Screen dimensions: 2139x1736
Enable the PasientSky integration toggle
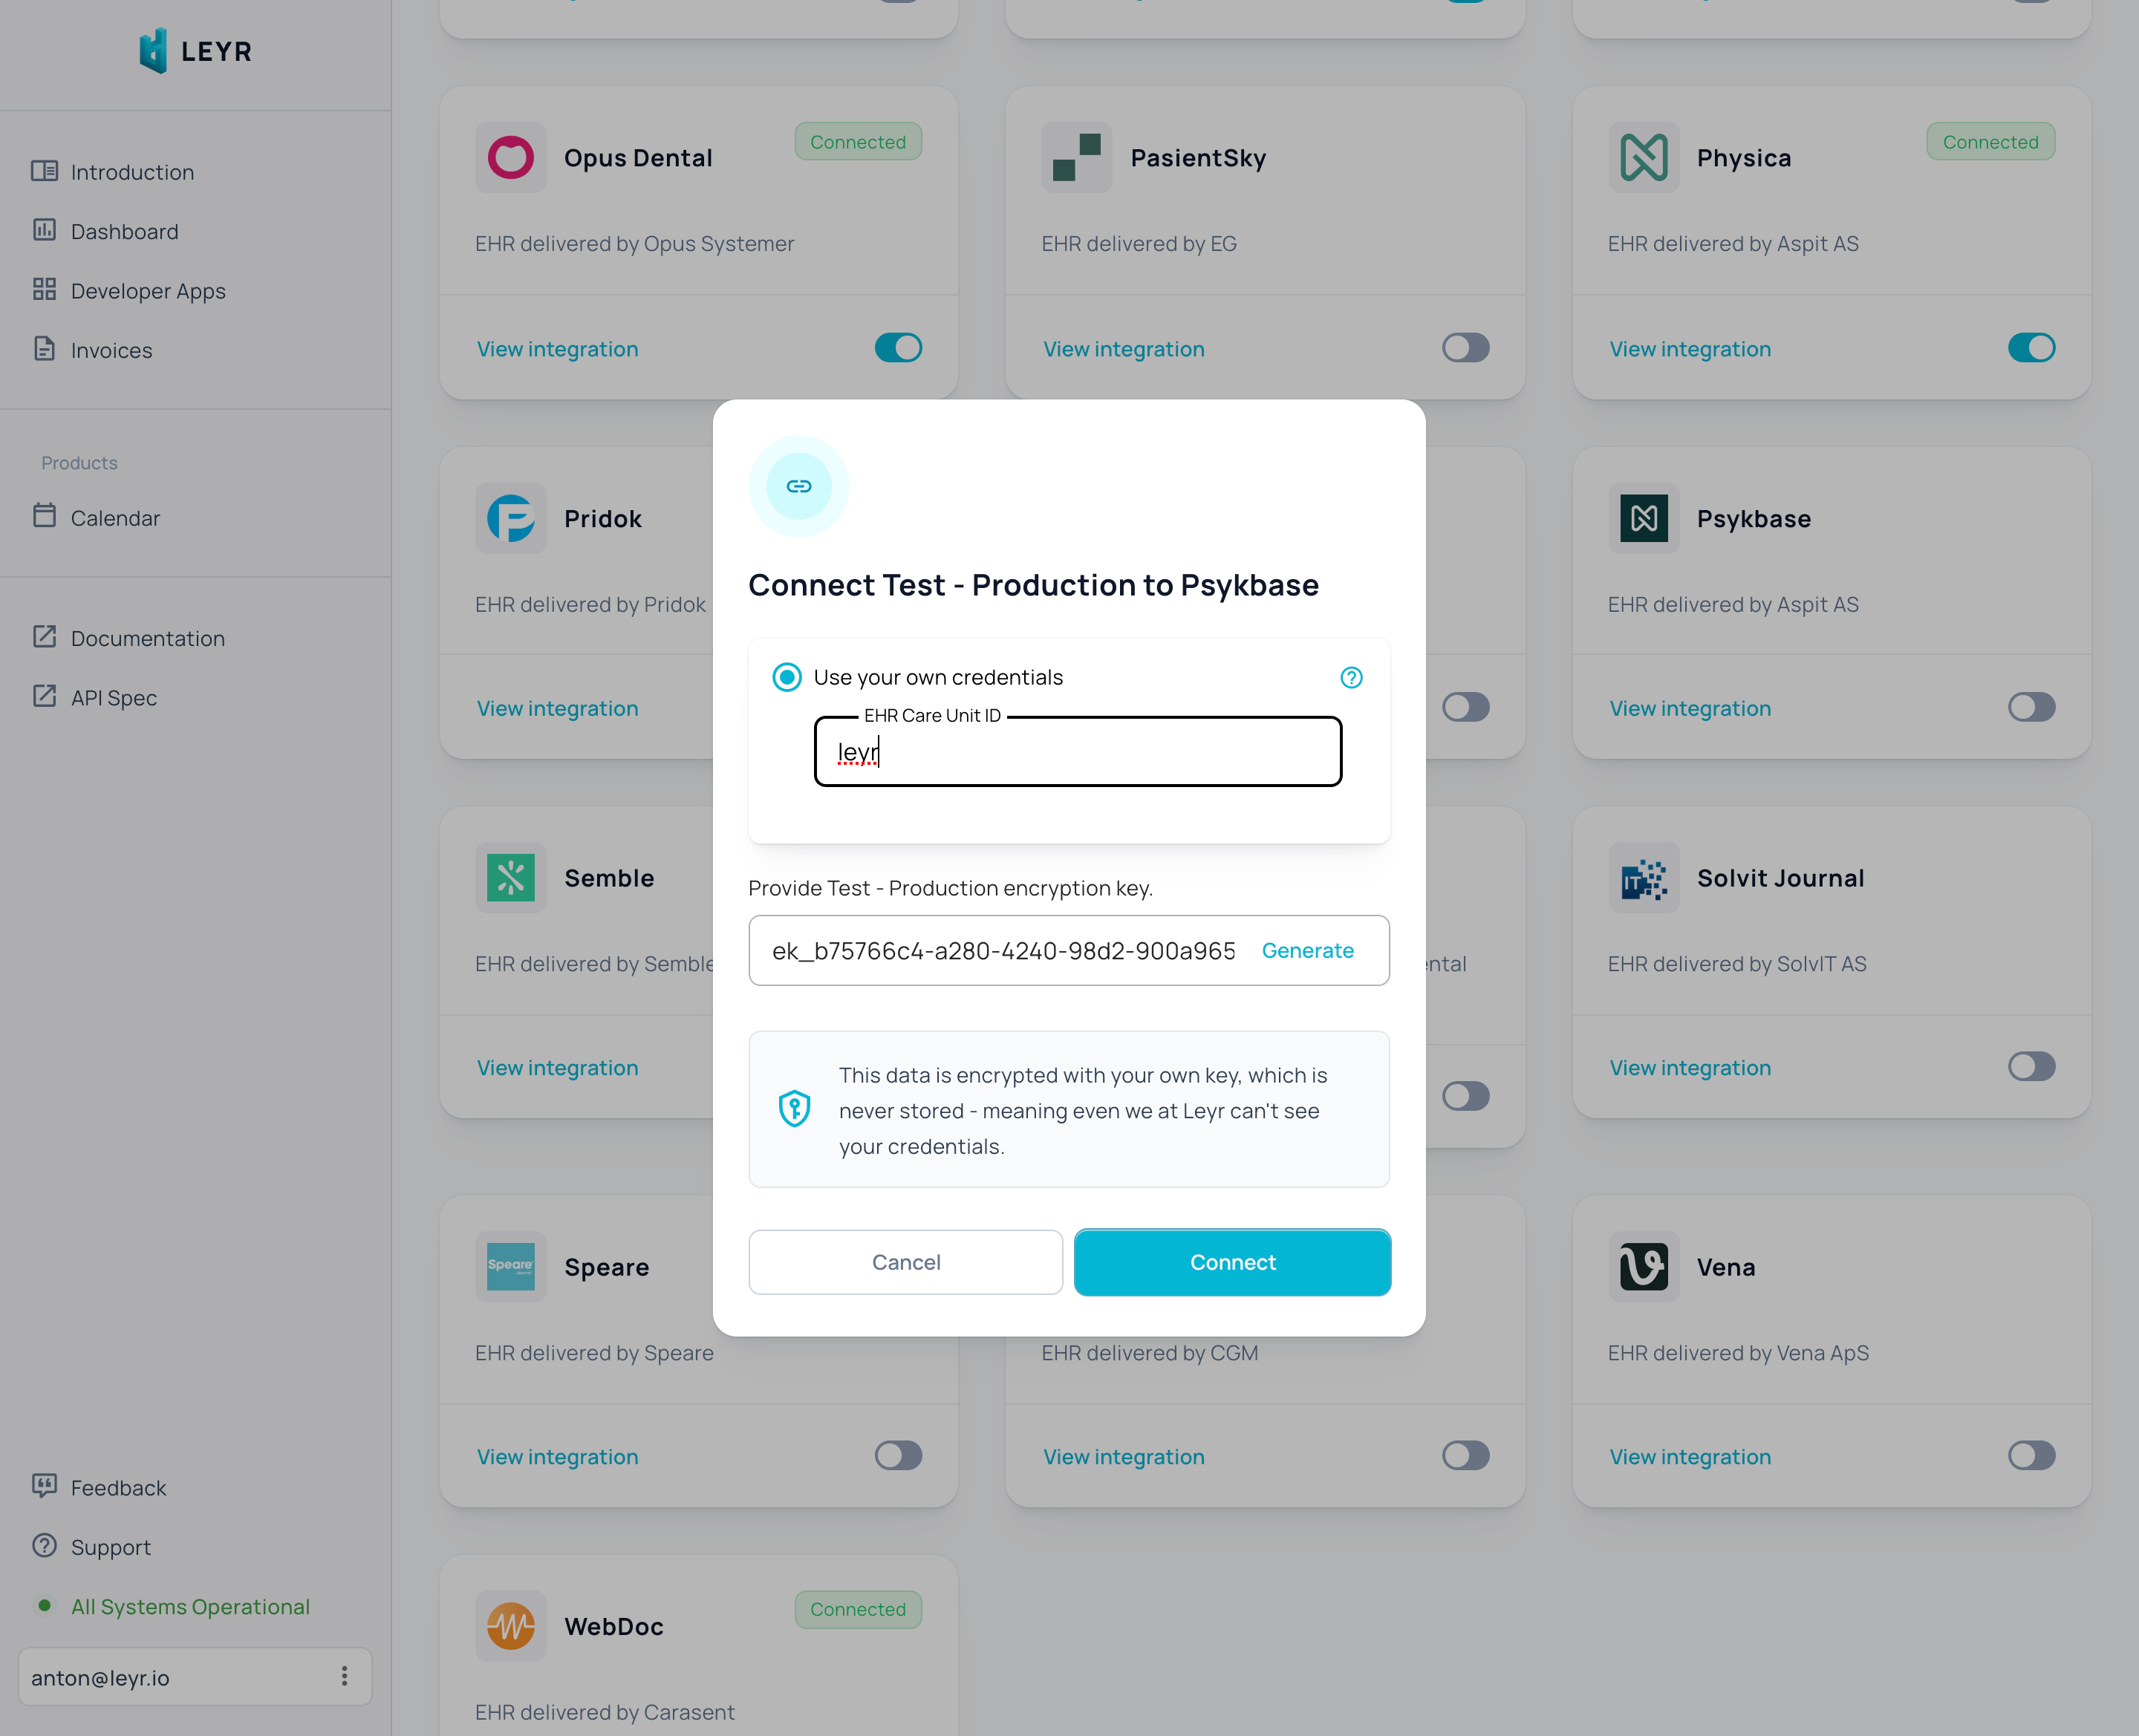pyautogui.click(x=1465, y=348)
